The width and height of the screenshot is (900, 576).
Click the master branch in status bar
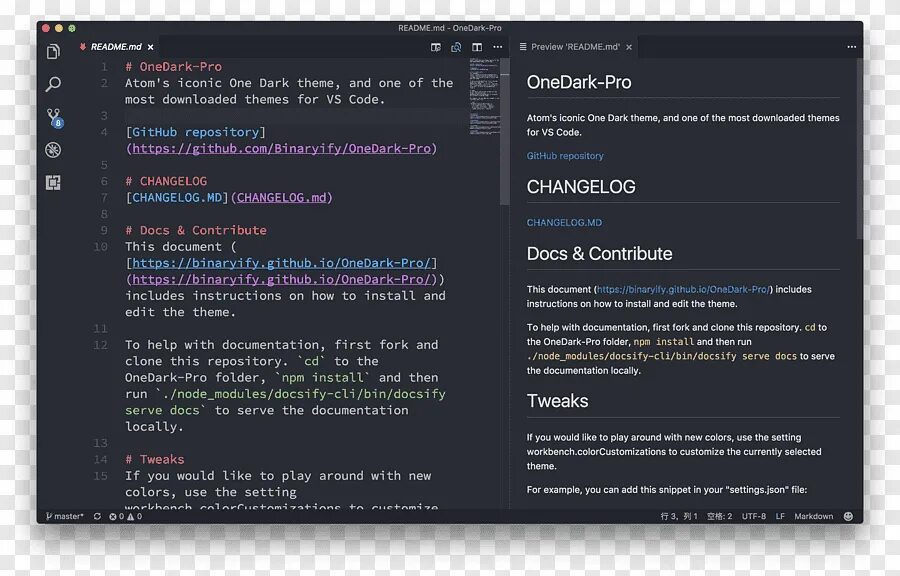(65, 516)
